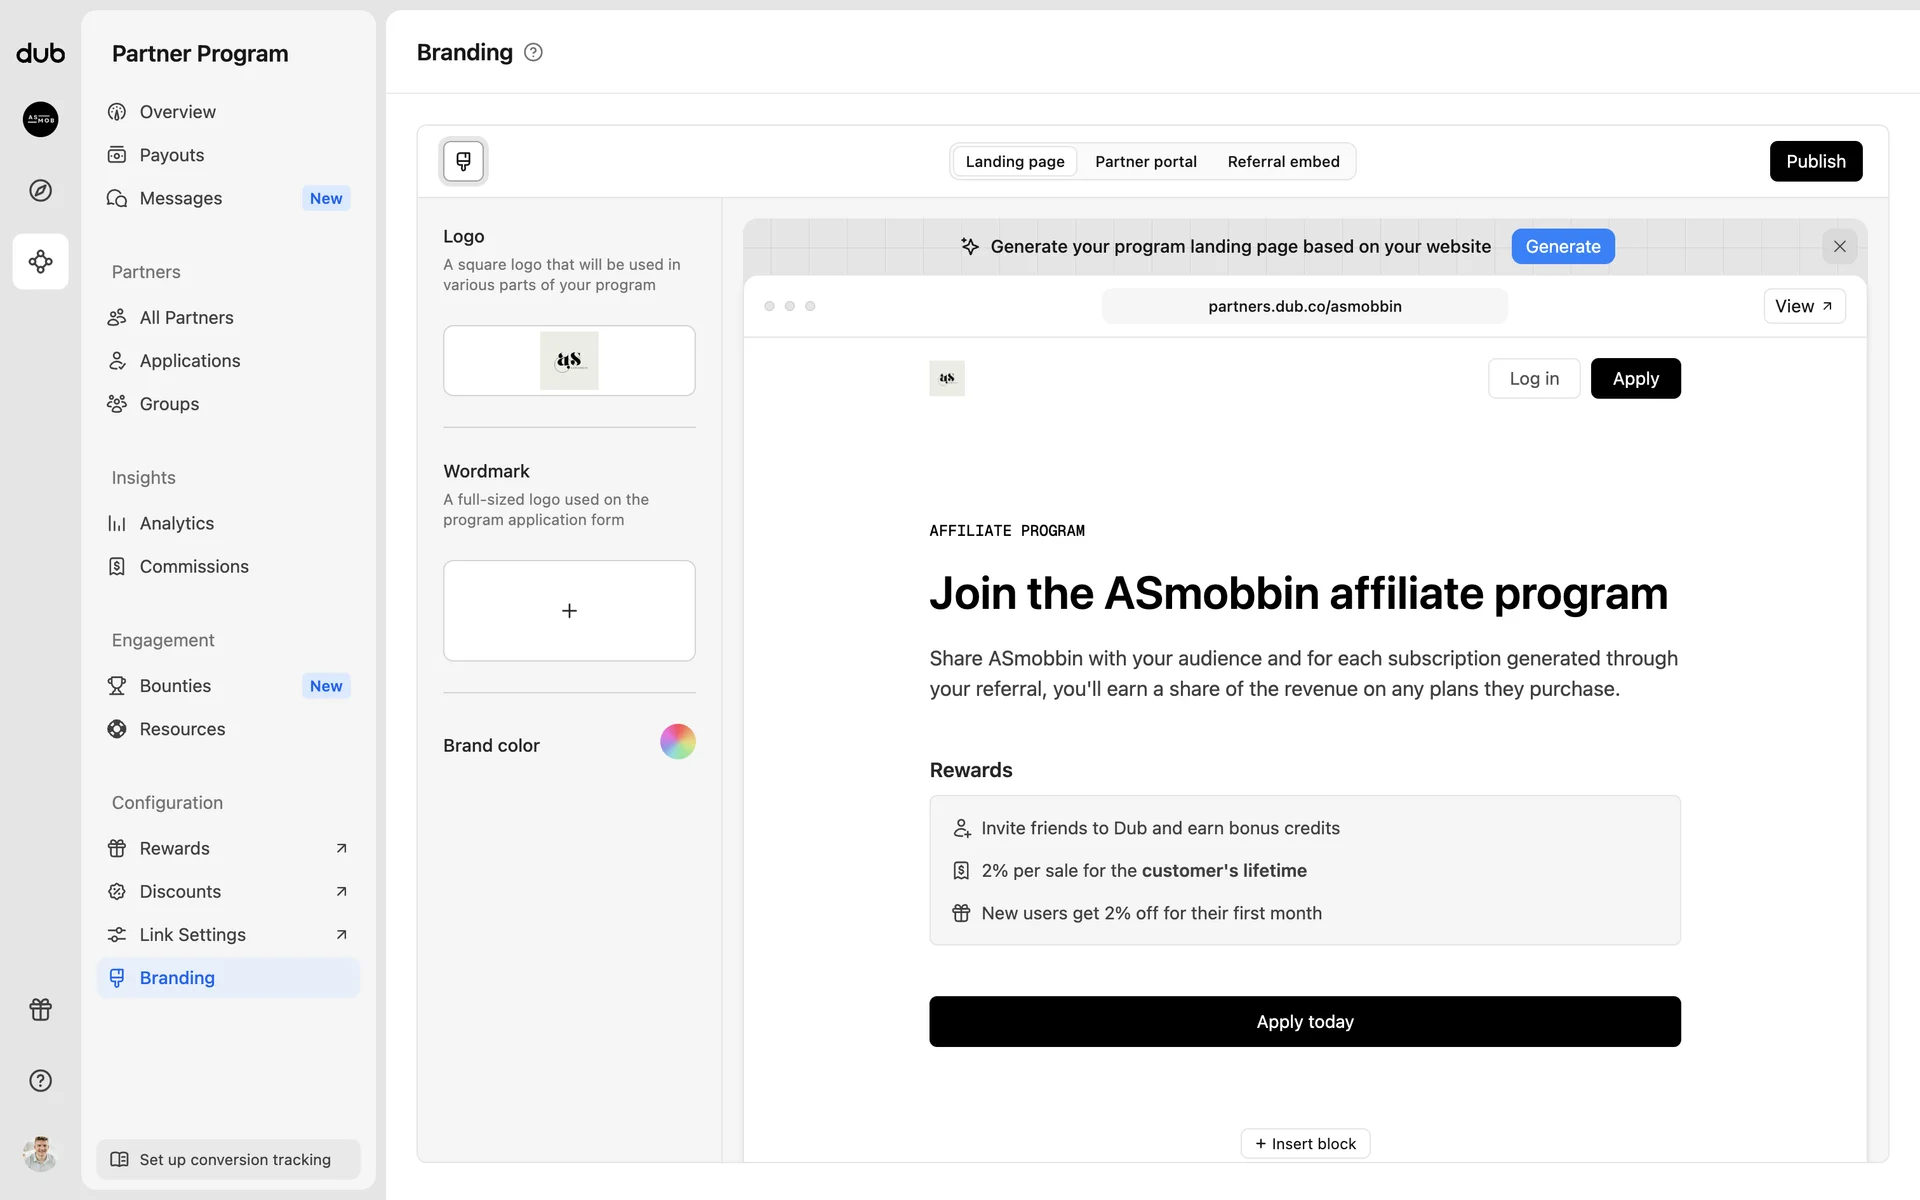Open the ASmobbin workspace switcher avatar
This screenshot has width=1920, height=1200.
(x=40, y=119)
